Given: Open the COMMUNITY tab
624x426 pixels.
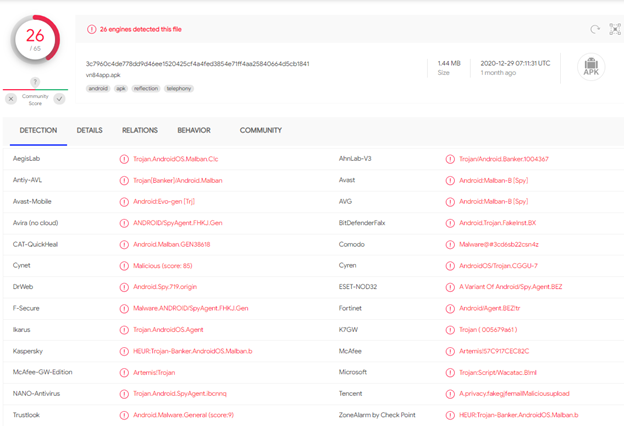Looking at the screenshot, I should (261, 130).
